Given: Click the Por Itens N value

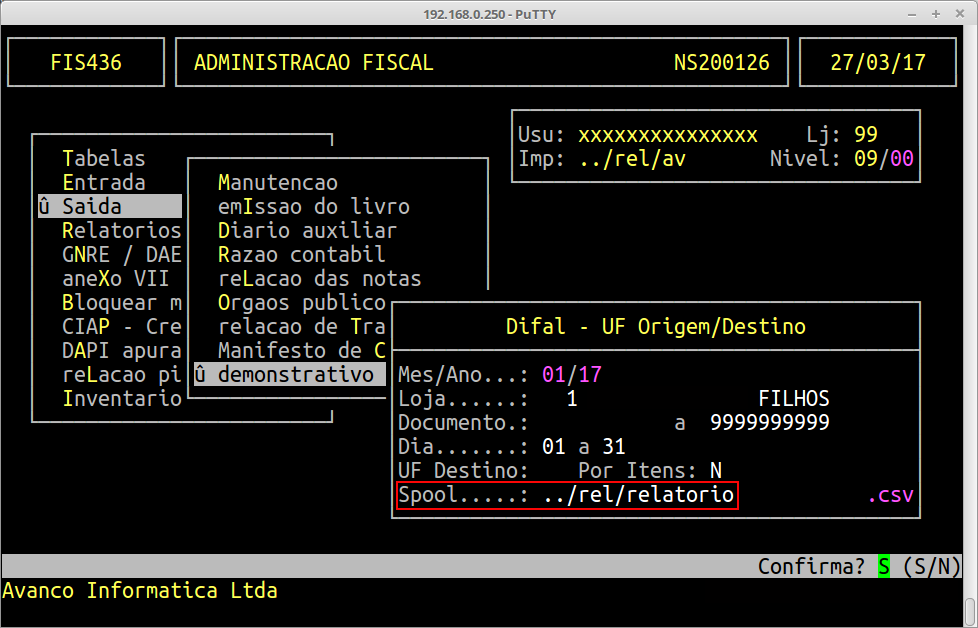Looking at the screenshot, I should [715, 471].
